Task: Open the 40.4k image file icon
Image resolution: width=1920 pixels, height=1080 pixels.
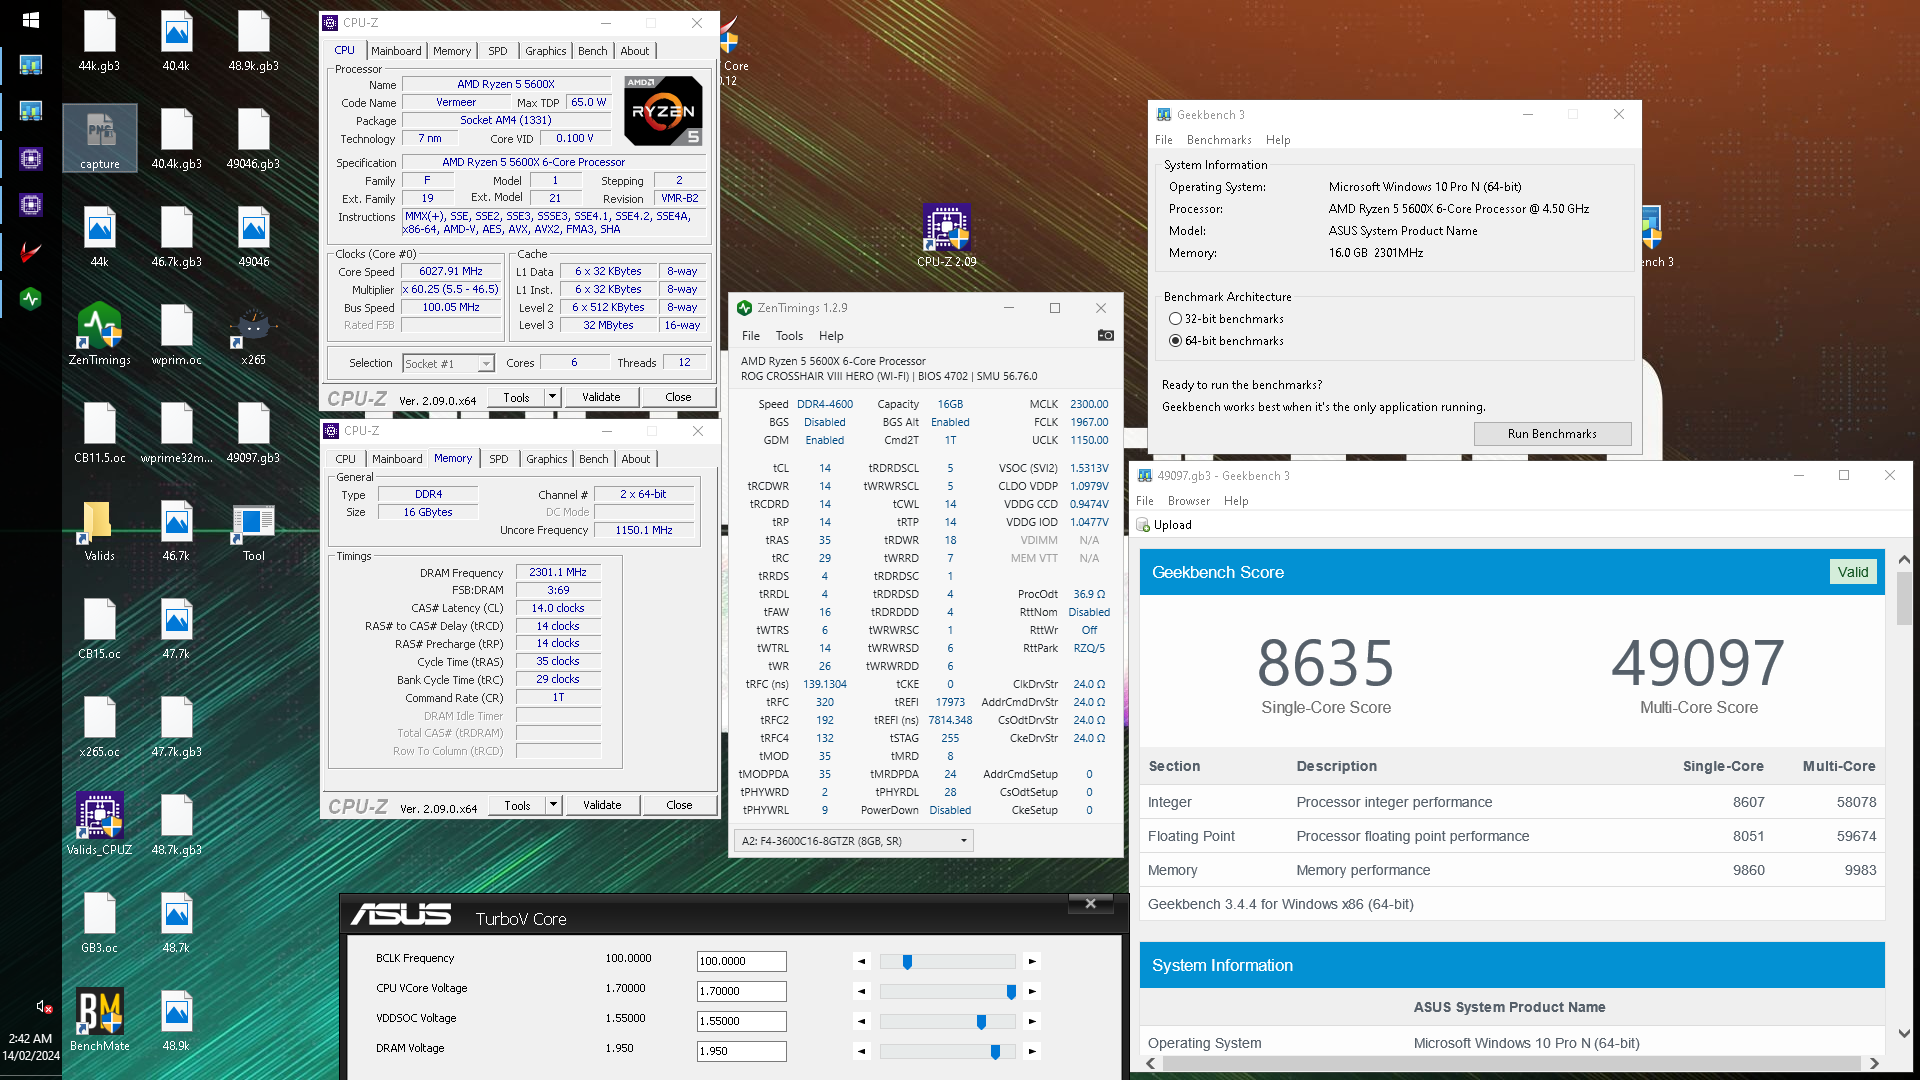Action: click(176, 42)
